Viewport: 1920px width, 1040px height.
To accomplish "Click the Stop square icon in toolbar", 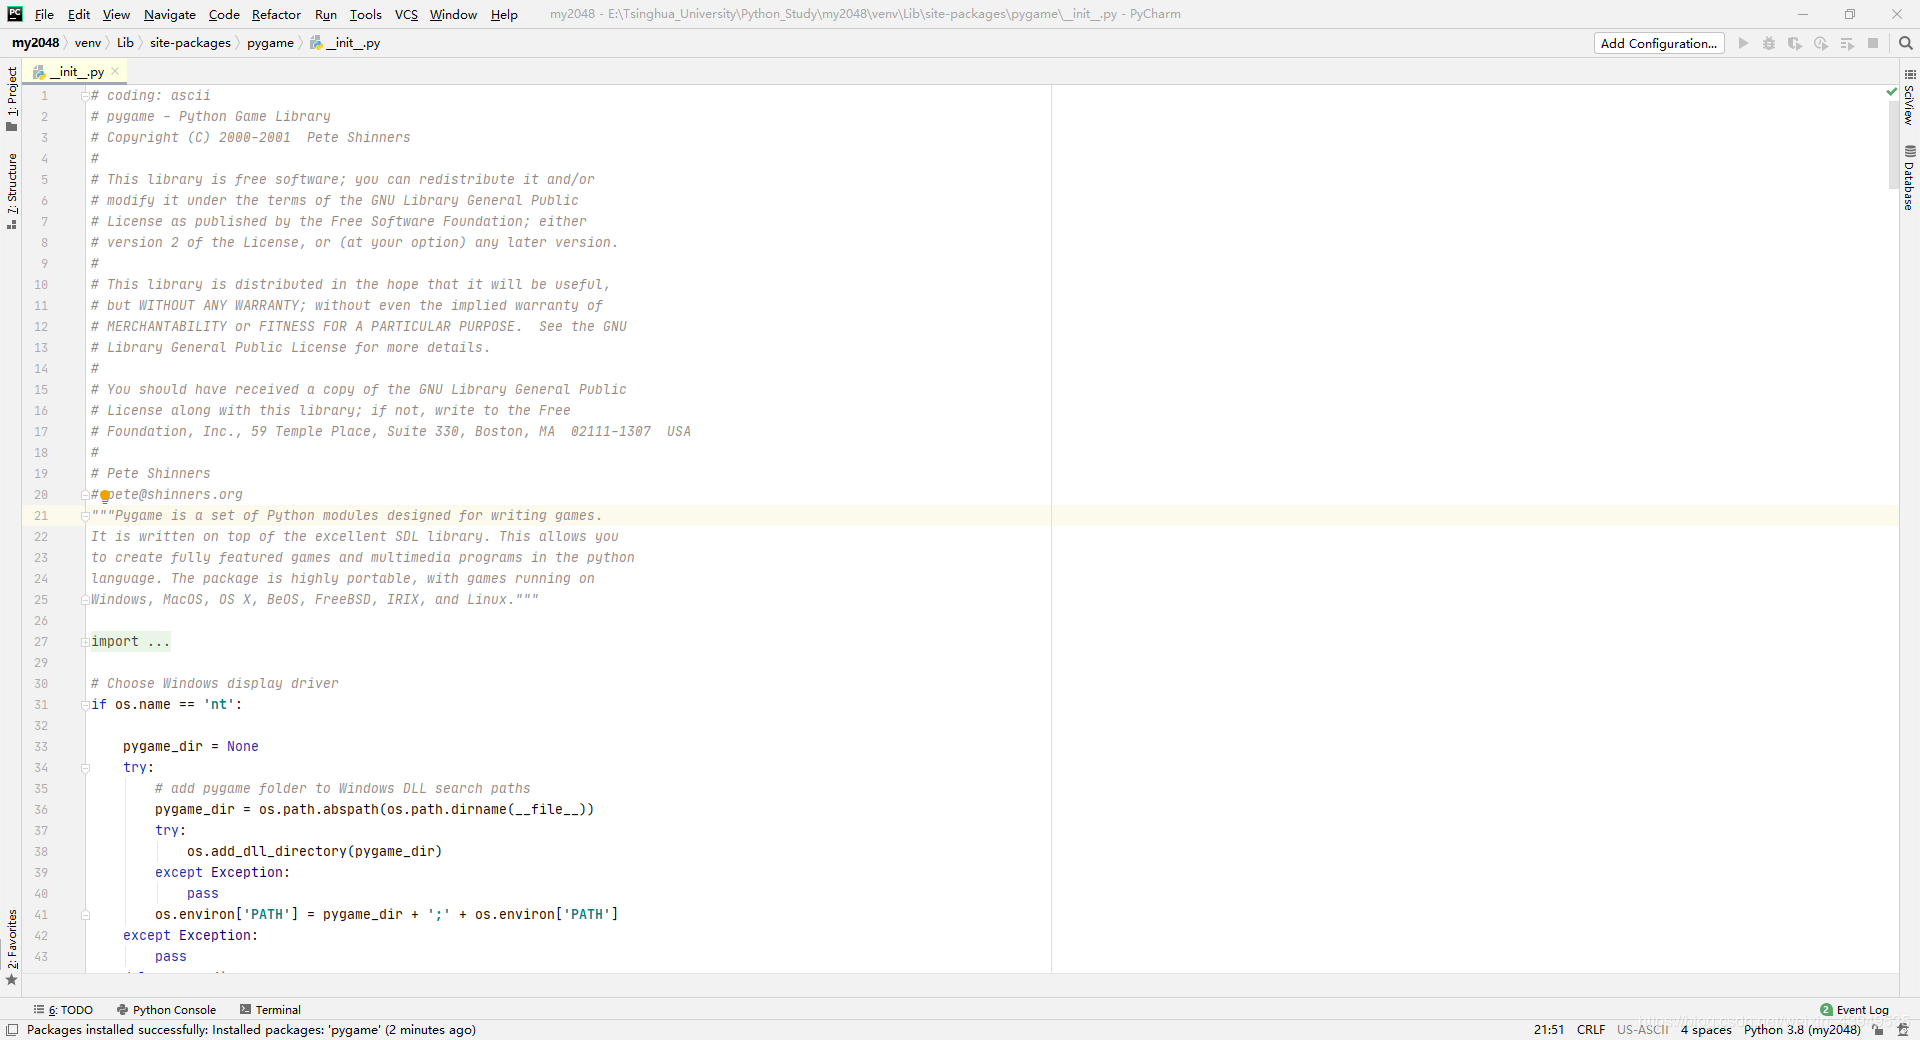I will (x=1873, y=43).
